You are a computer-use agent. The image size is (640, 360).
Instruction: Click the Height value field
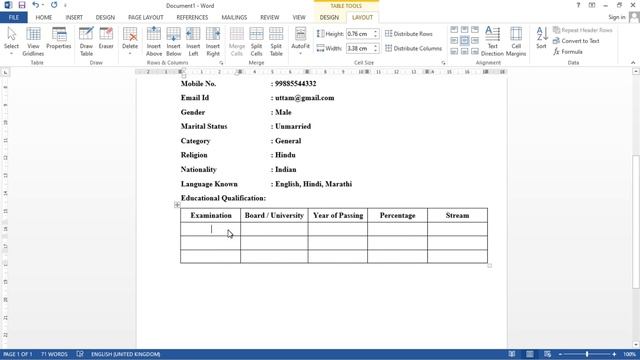(x=359, y=34)
